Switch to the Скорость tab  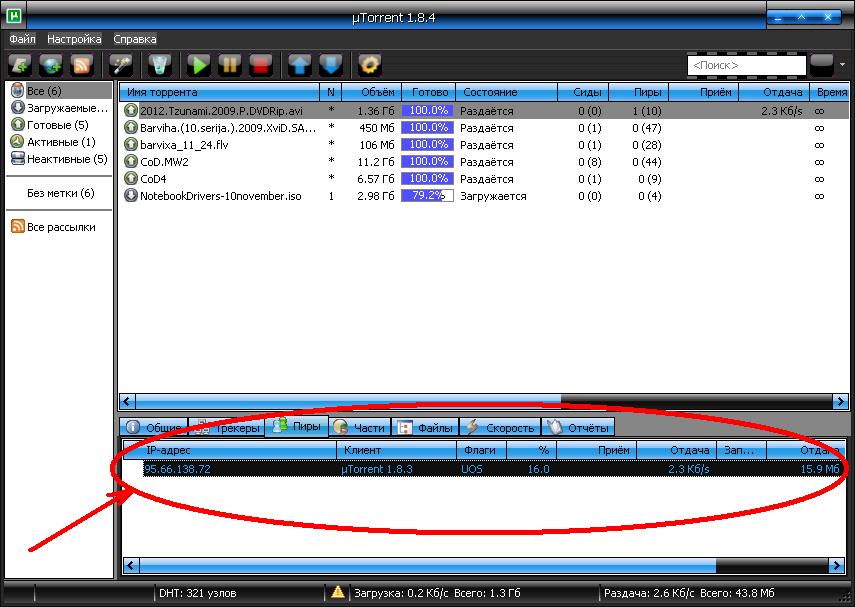501,428
